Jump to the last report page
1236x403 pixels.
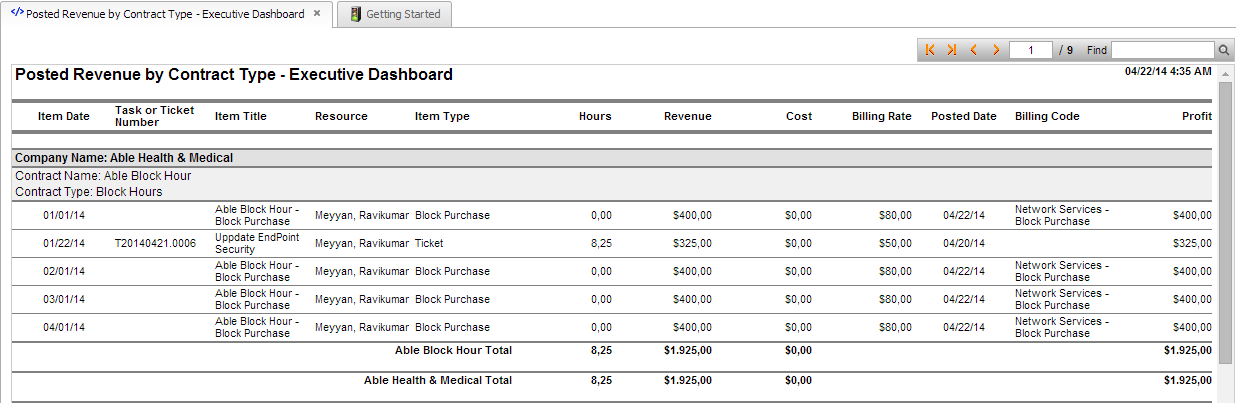[952, 50]
